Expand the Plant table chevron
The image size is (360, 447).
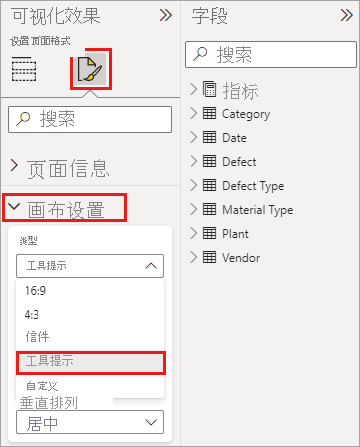194,233
